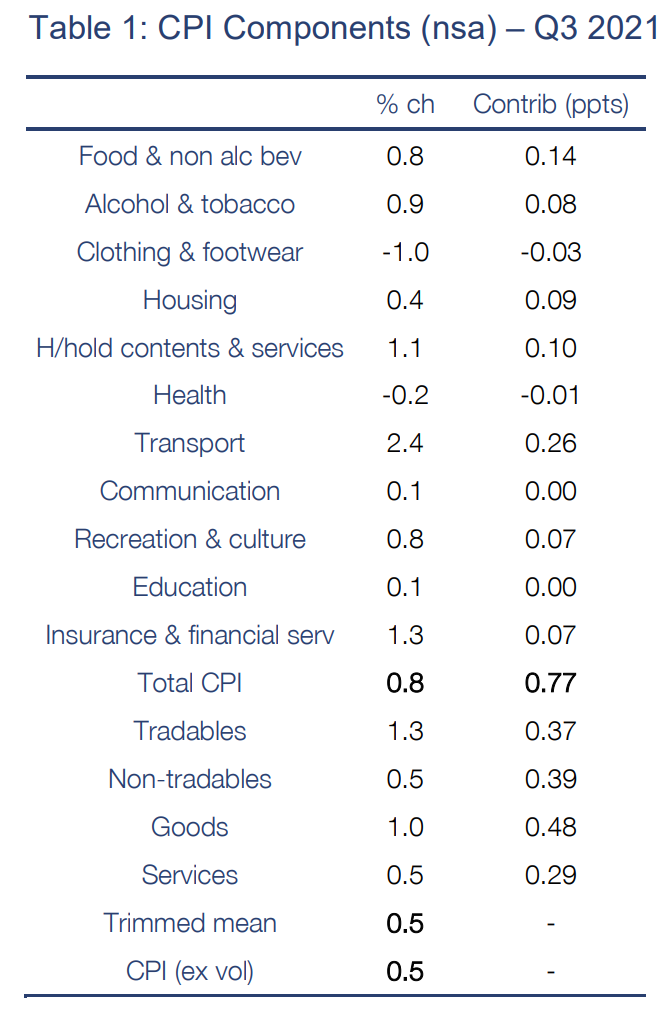Select the "% ch" column header
The width and height of the screenshot is (668, 1013).
(x=405, y=104)
